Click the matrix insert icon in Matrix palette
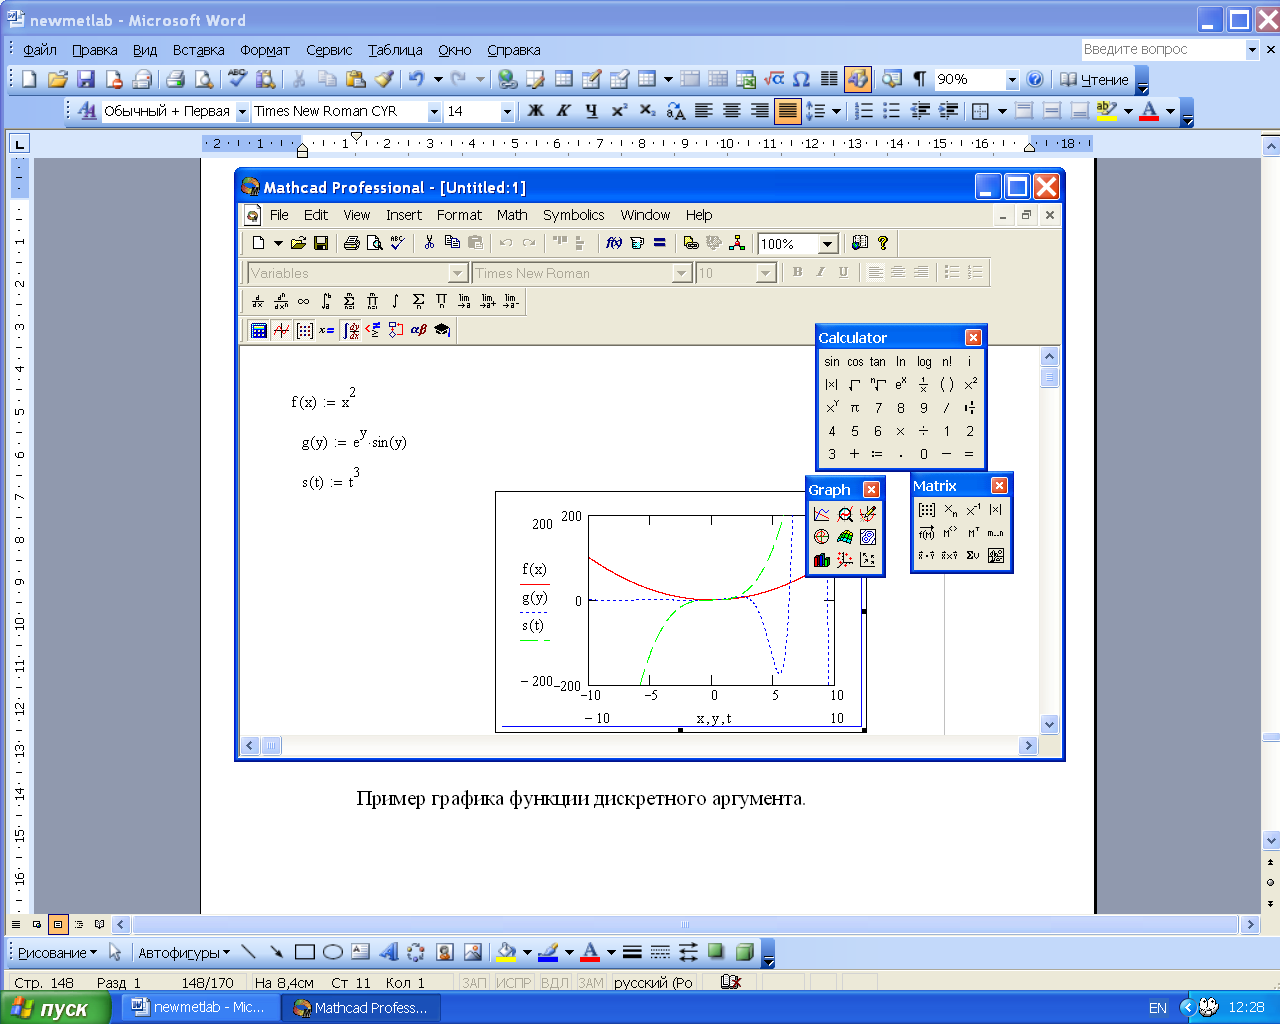 [x=927, y=509]
